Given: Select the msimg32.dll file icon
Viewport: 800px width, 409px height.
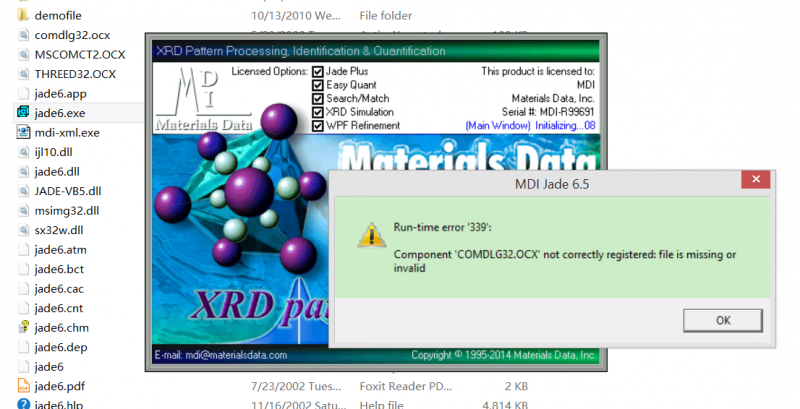Looking at the screenshot, I should tap(23, 210).
